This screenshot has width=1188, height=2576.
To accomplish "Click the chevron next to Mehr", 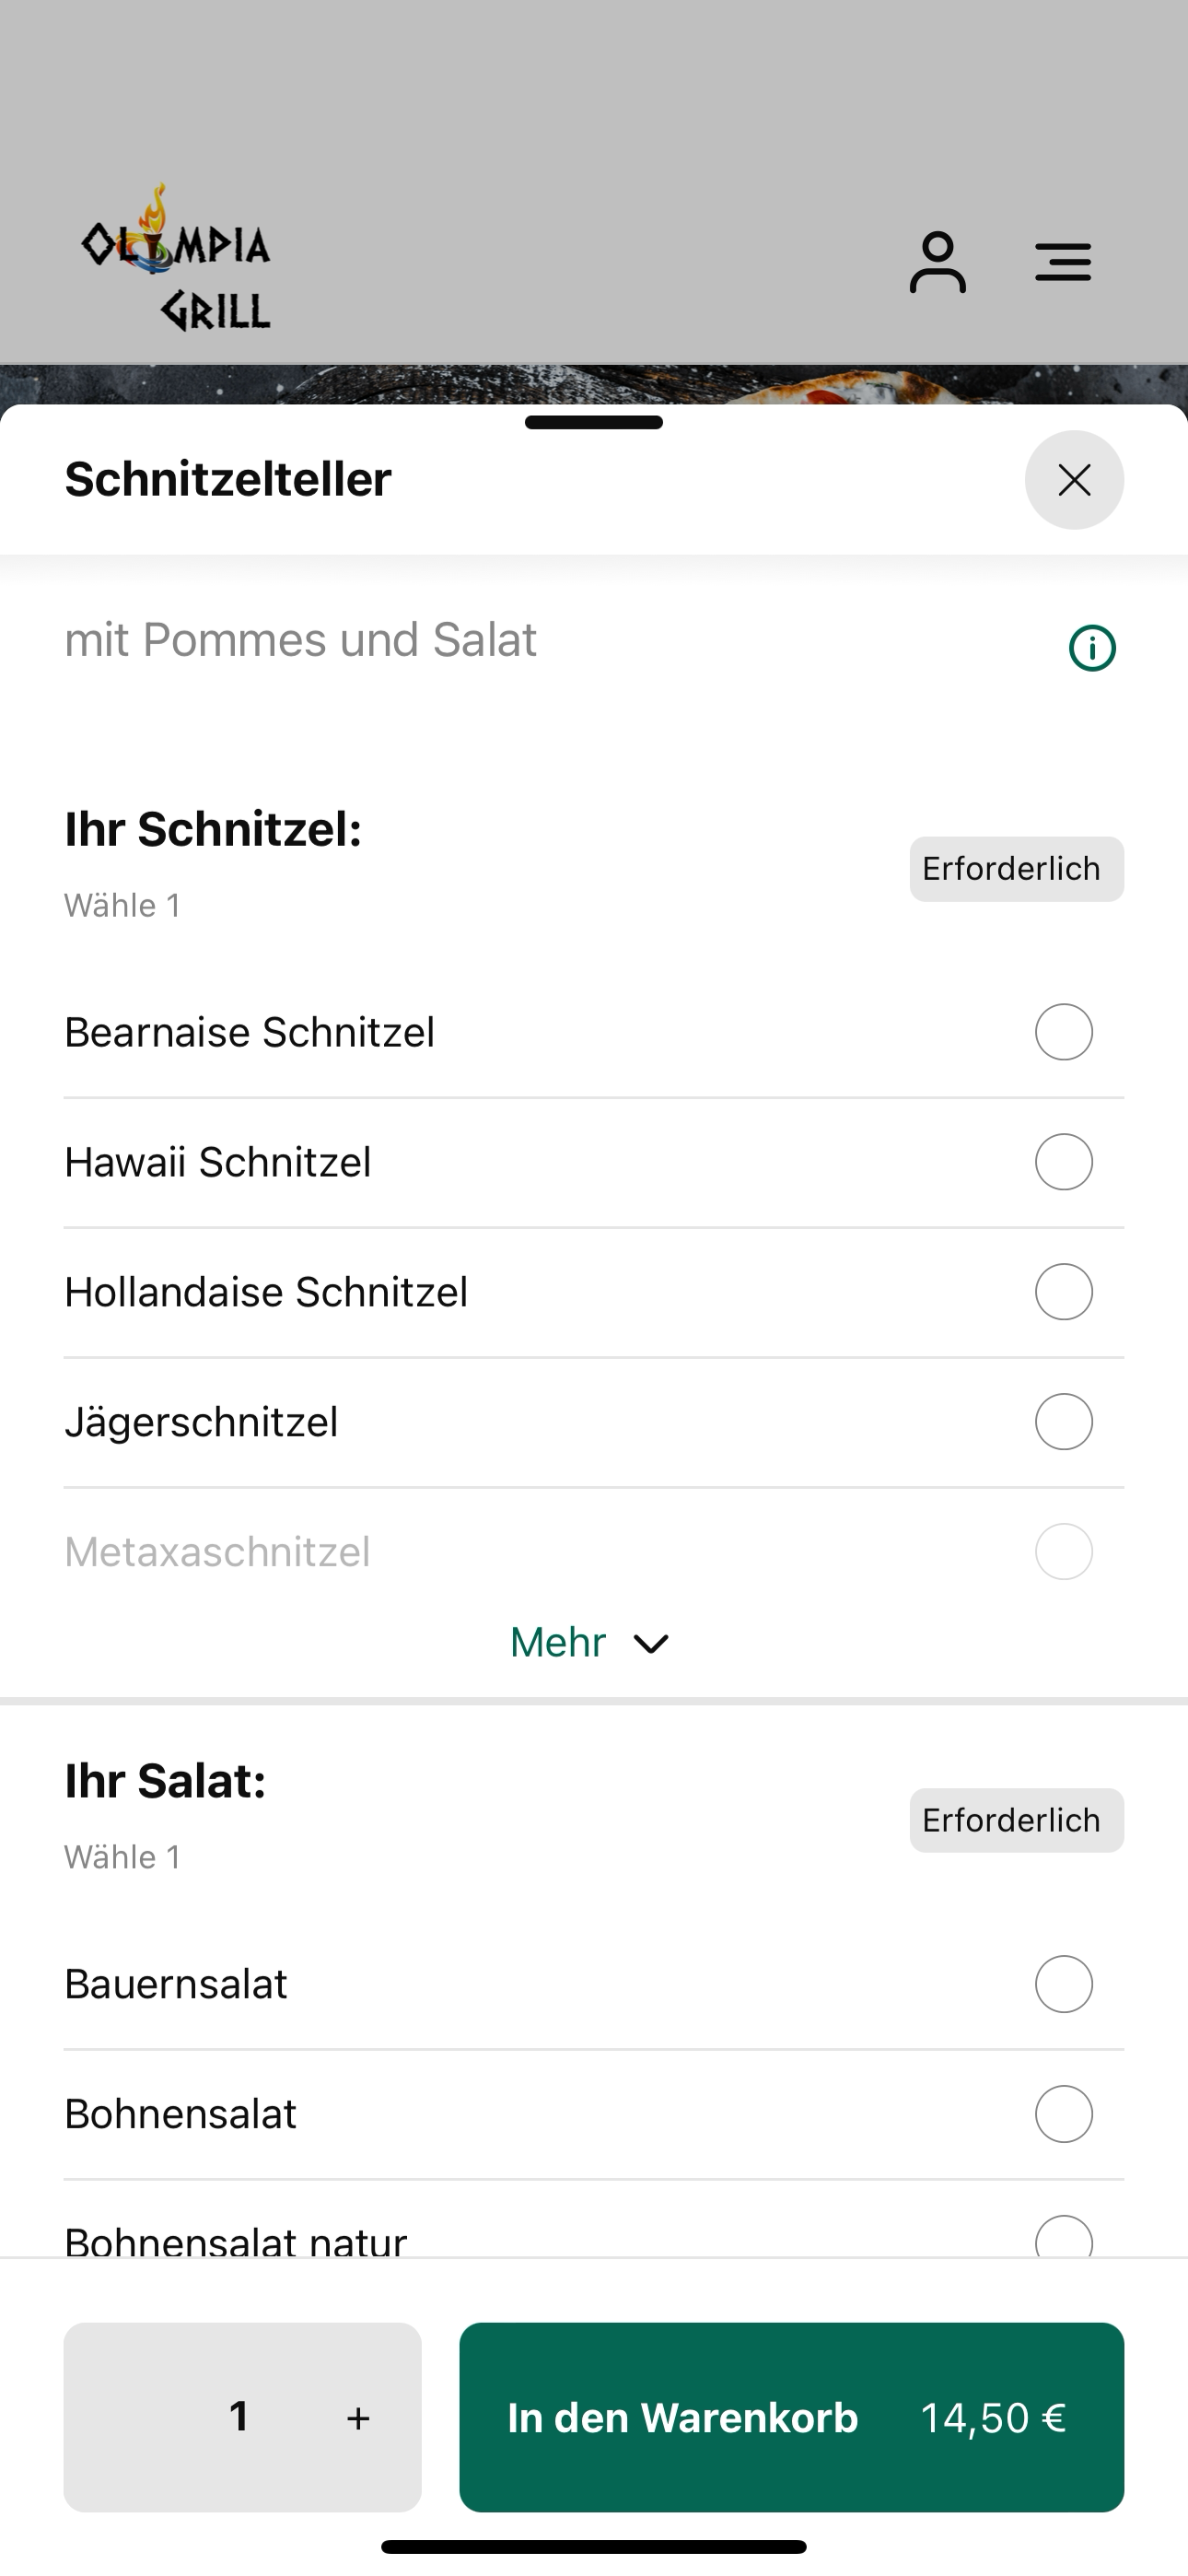I will tap(651, 1645).
